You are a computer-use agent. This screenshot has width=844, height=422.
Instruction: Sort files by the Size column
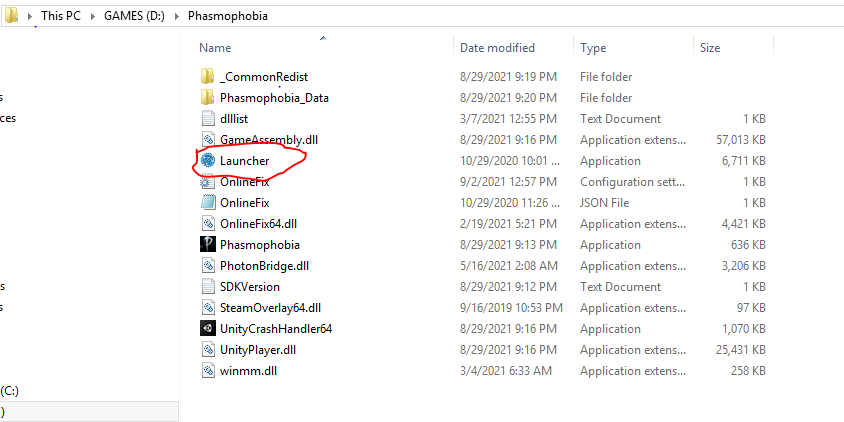point(710,48)
